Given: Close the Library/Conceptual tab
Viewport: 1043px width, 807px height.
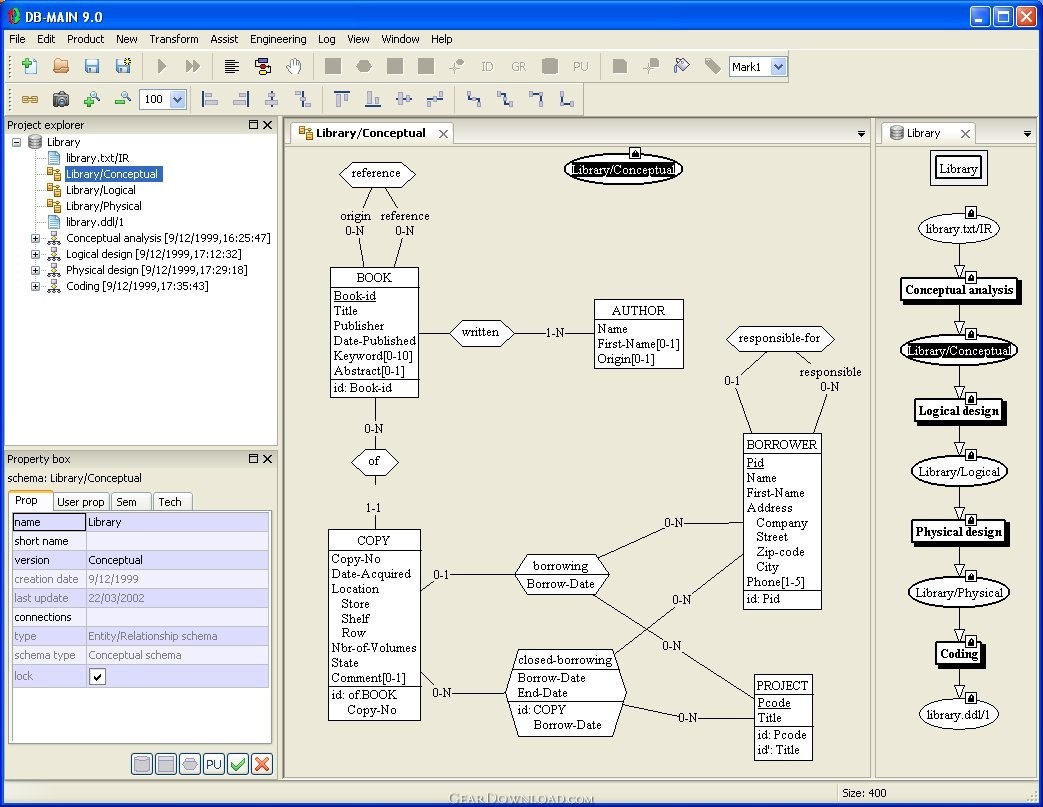Looking at the screenshot, I should click(443, 133).
